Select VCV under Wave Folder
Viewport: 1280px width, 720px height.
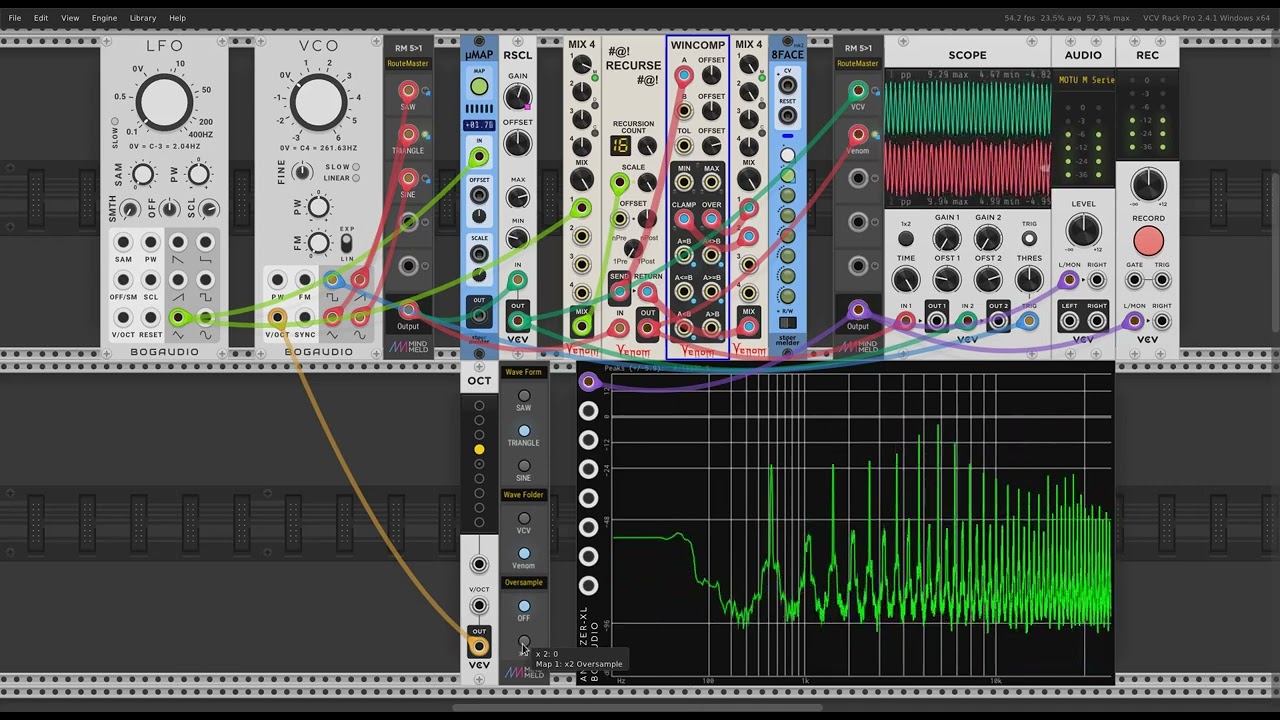tap(524, 519)
